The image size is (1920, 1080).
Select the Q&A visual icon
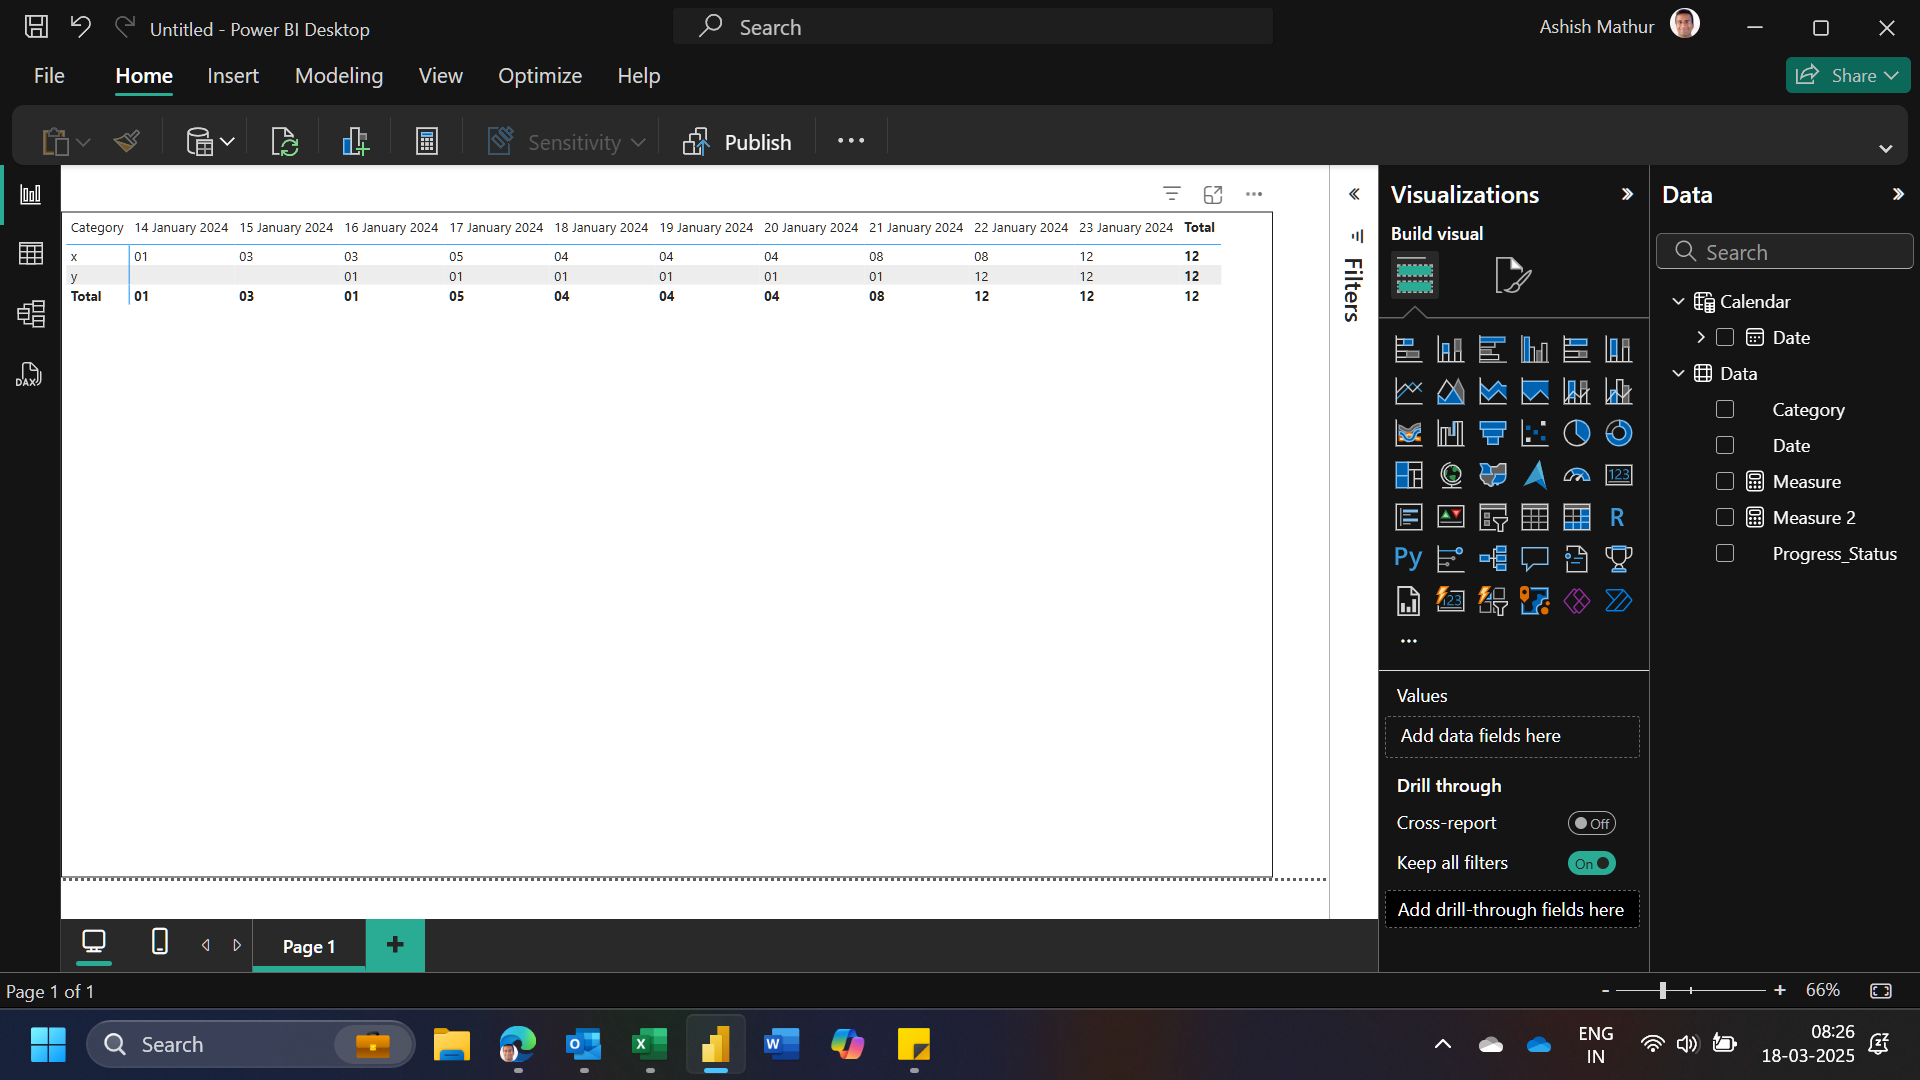point(1535,558)
